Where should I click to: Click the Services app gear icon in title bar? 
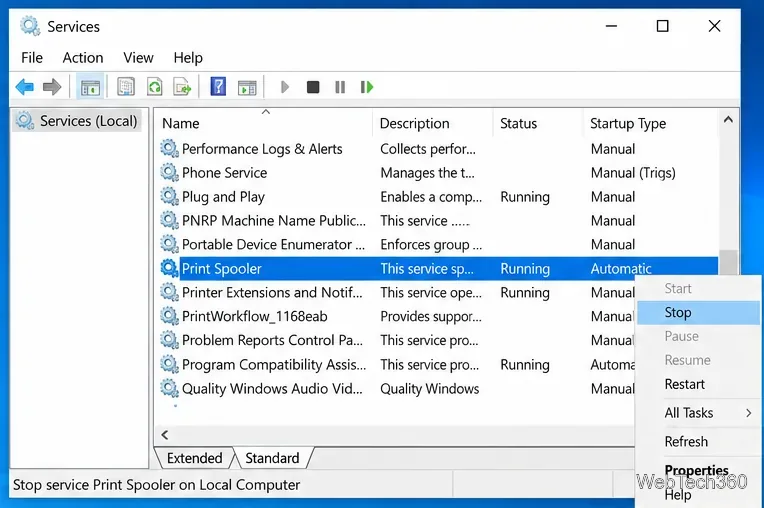pyautogui.click(x=30, y=26)
